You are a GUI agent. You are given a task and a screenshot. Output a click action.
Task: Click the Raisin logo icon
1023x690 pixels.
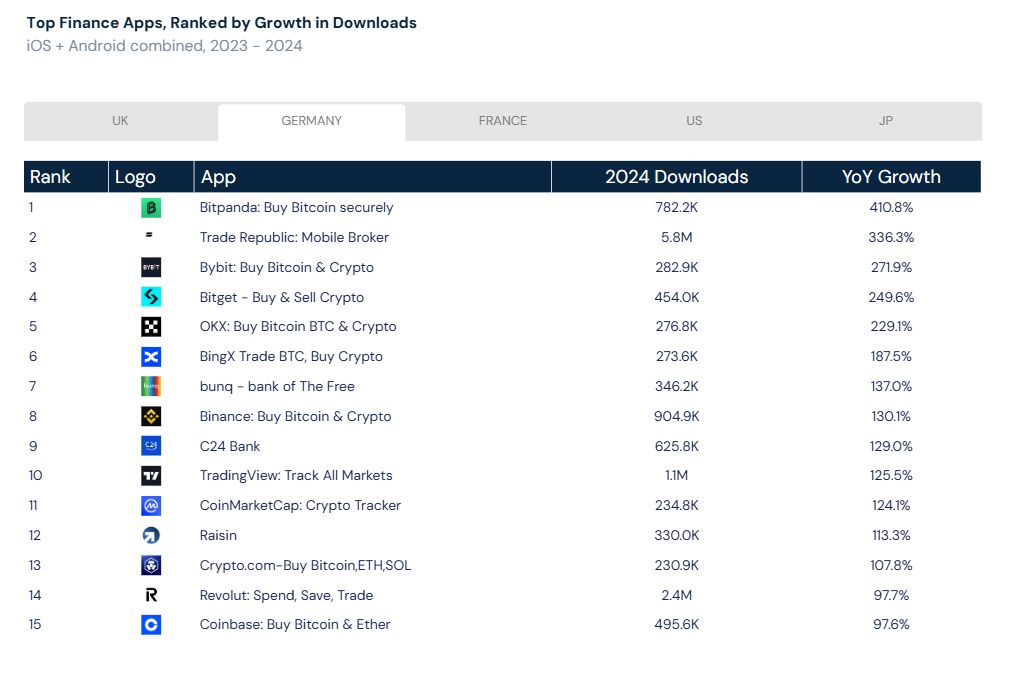[x=151, y=535]
